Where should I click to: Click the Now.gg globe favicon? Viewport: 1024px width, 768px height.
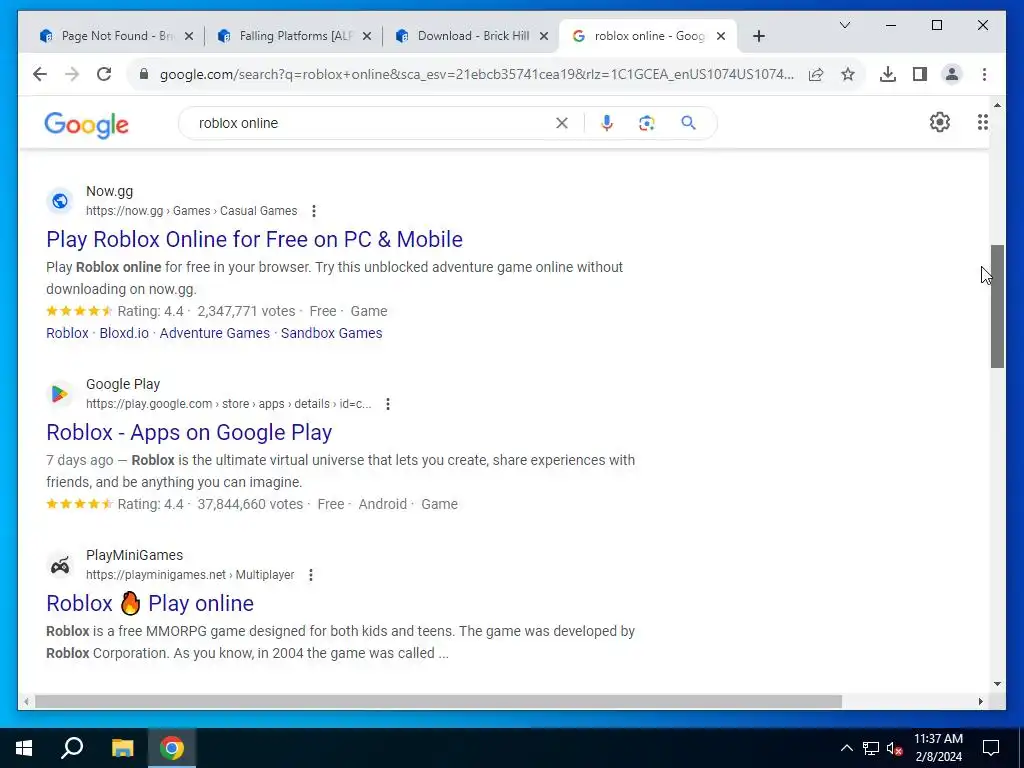(59, 201)
